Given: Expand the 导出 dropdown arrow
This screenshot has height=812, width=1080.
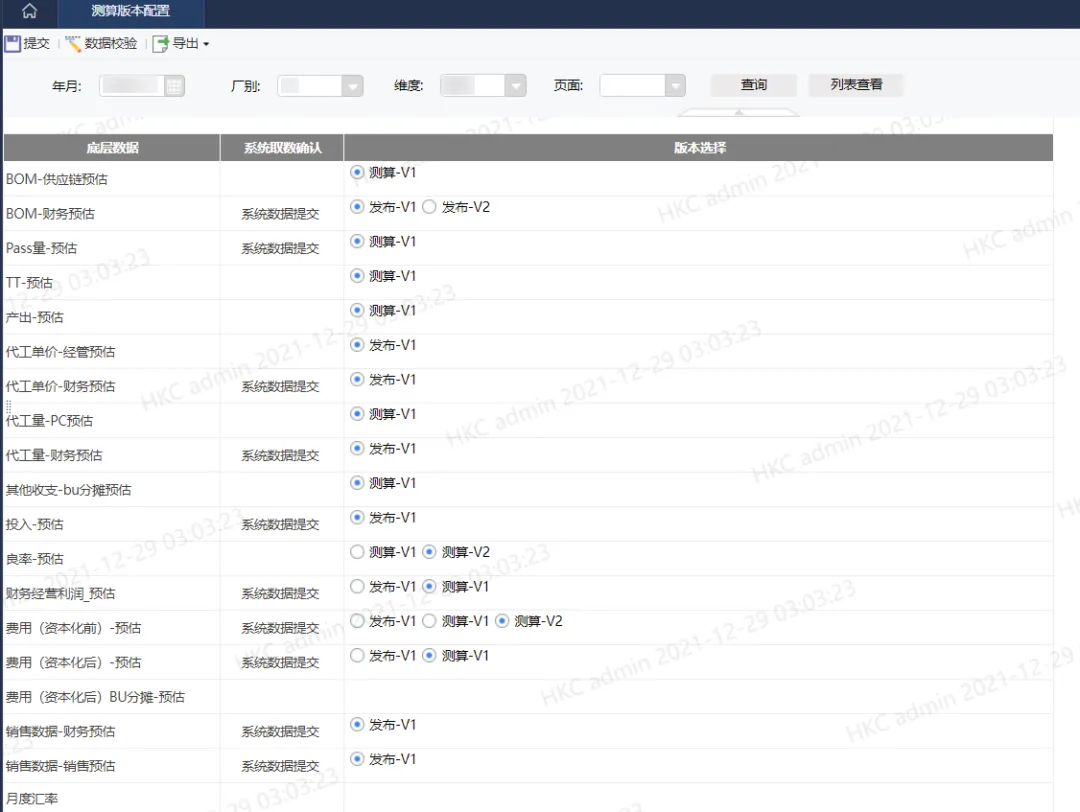Looking at the screenshot, I should click(206, 44).
